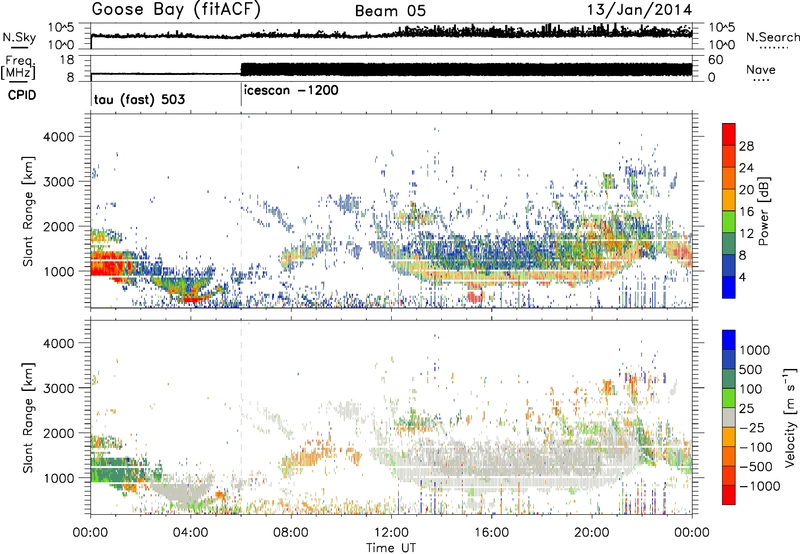Pick Velocity colorbar segment between -100 and -25
This screenshot has width=800, height=554.
(x=729, y=437)
